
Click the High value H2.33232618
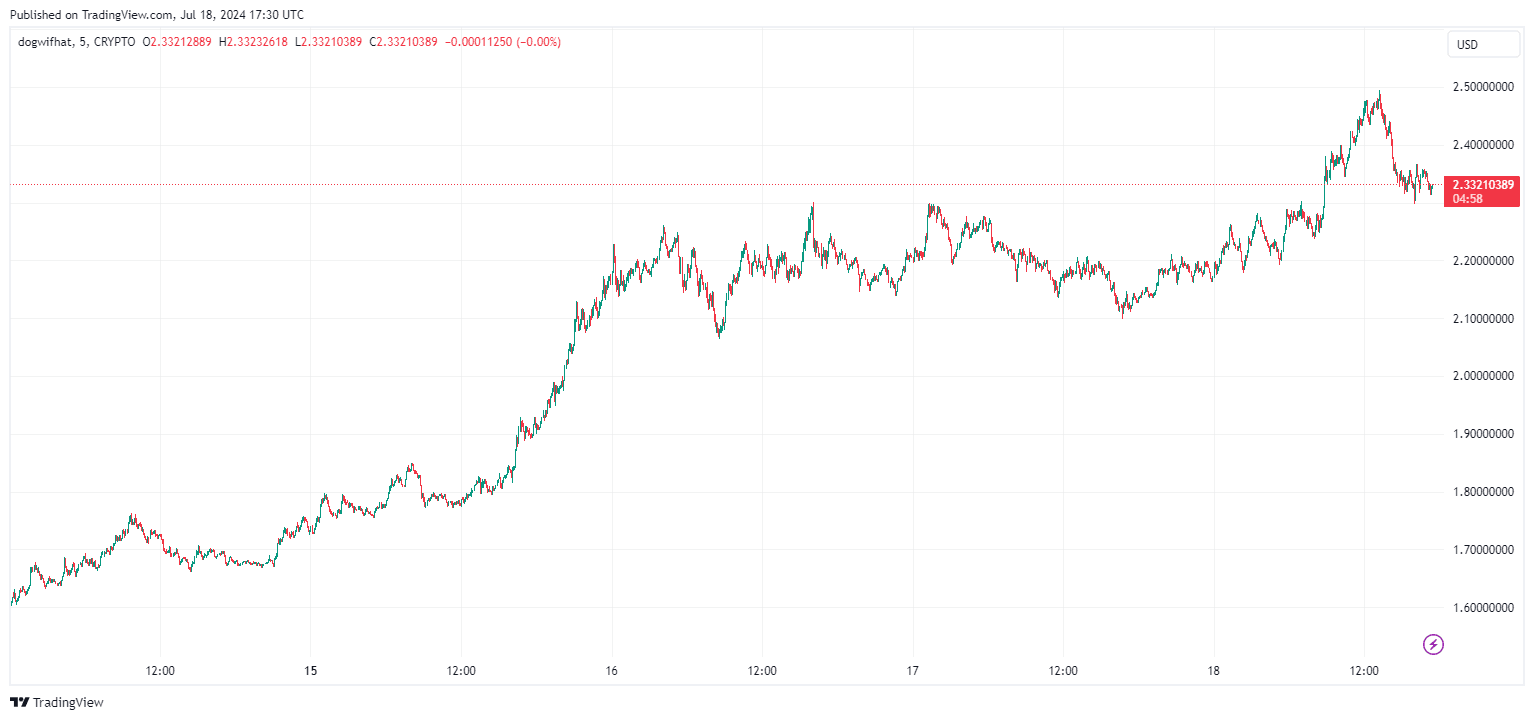pos(253,42)
